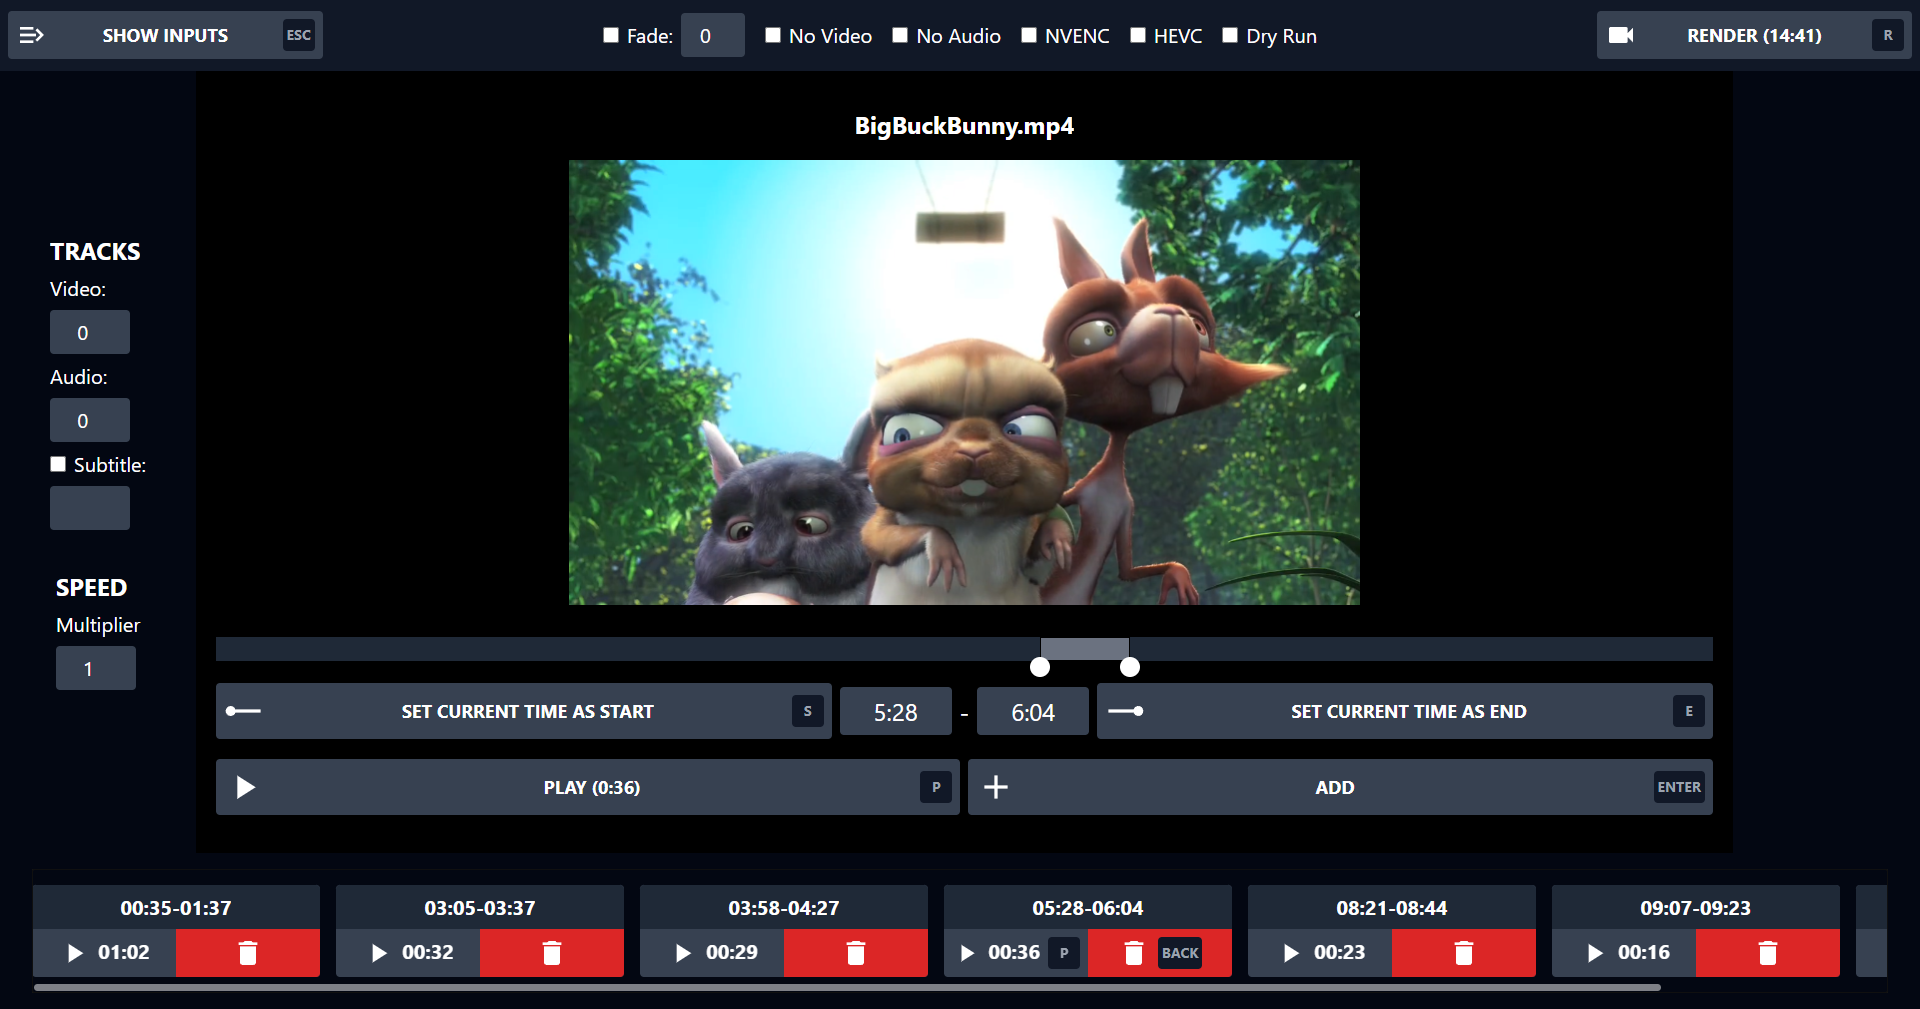Delete the 09:07-09:23 clip
This screenshot has height=1009, width=1920.
pyautogui.click(x=1768, y=953)
